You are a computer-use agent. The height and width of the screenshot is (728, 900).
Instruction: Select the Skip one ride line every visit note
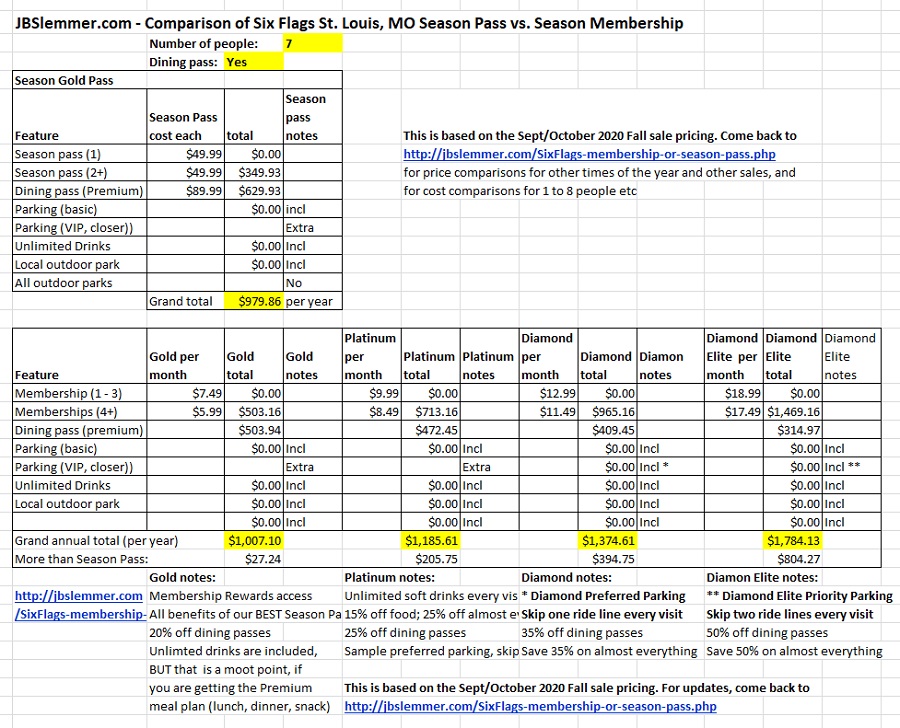[x=602, y=614]
